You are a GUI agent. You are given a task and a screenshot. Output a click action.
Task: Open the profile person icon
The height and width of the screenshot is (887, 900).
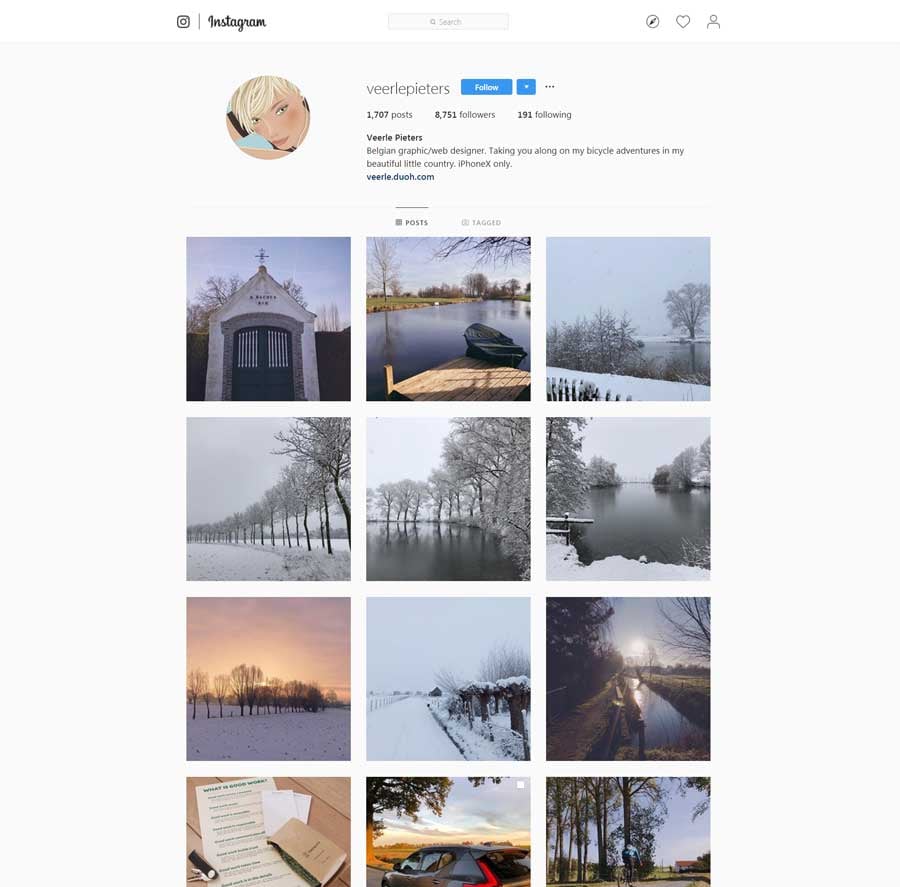tap(713, 22)
